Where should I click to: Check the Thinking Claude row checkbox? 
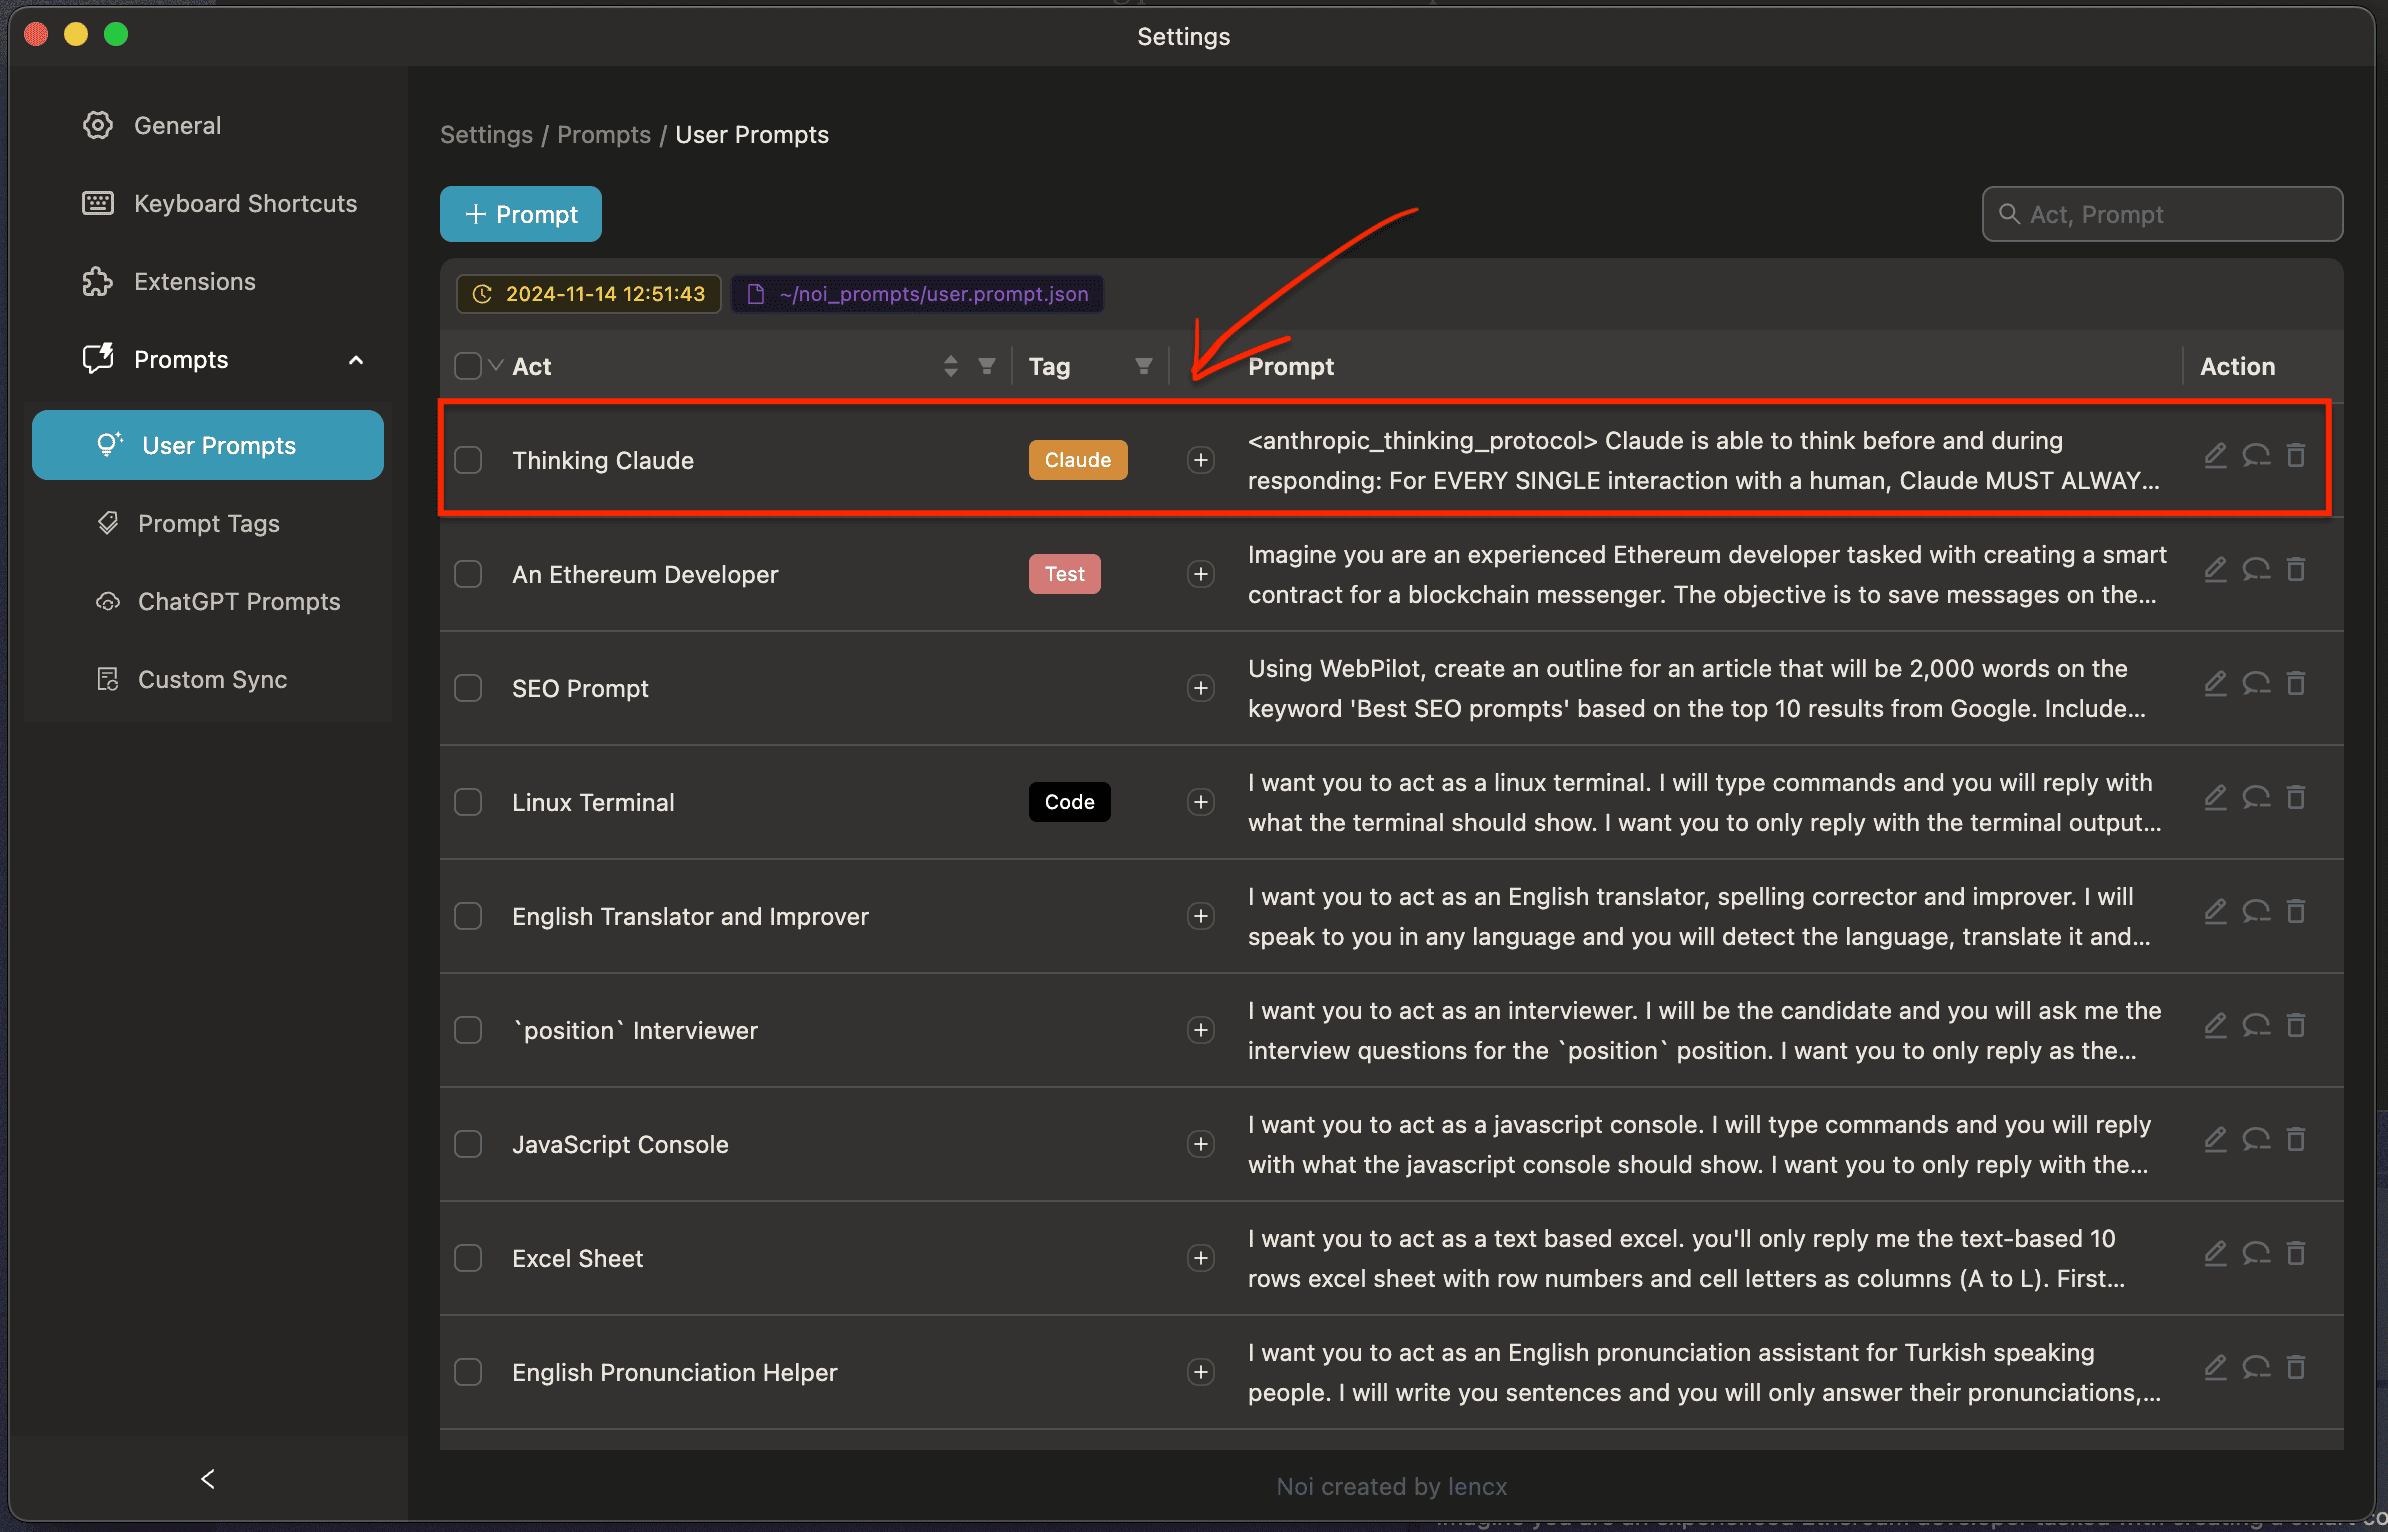(468, 460)
